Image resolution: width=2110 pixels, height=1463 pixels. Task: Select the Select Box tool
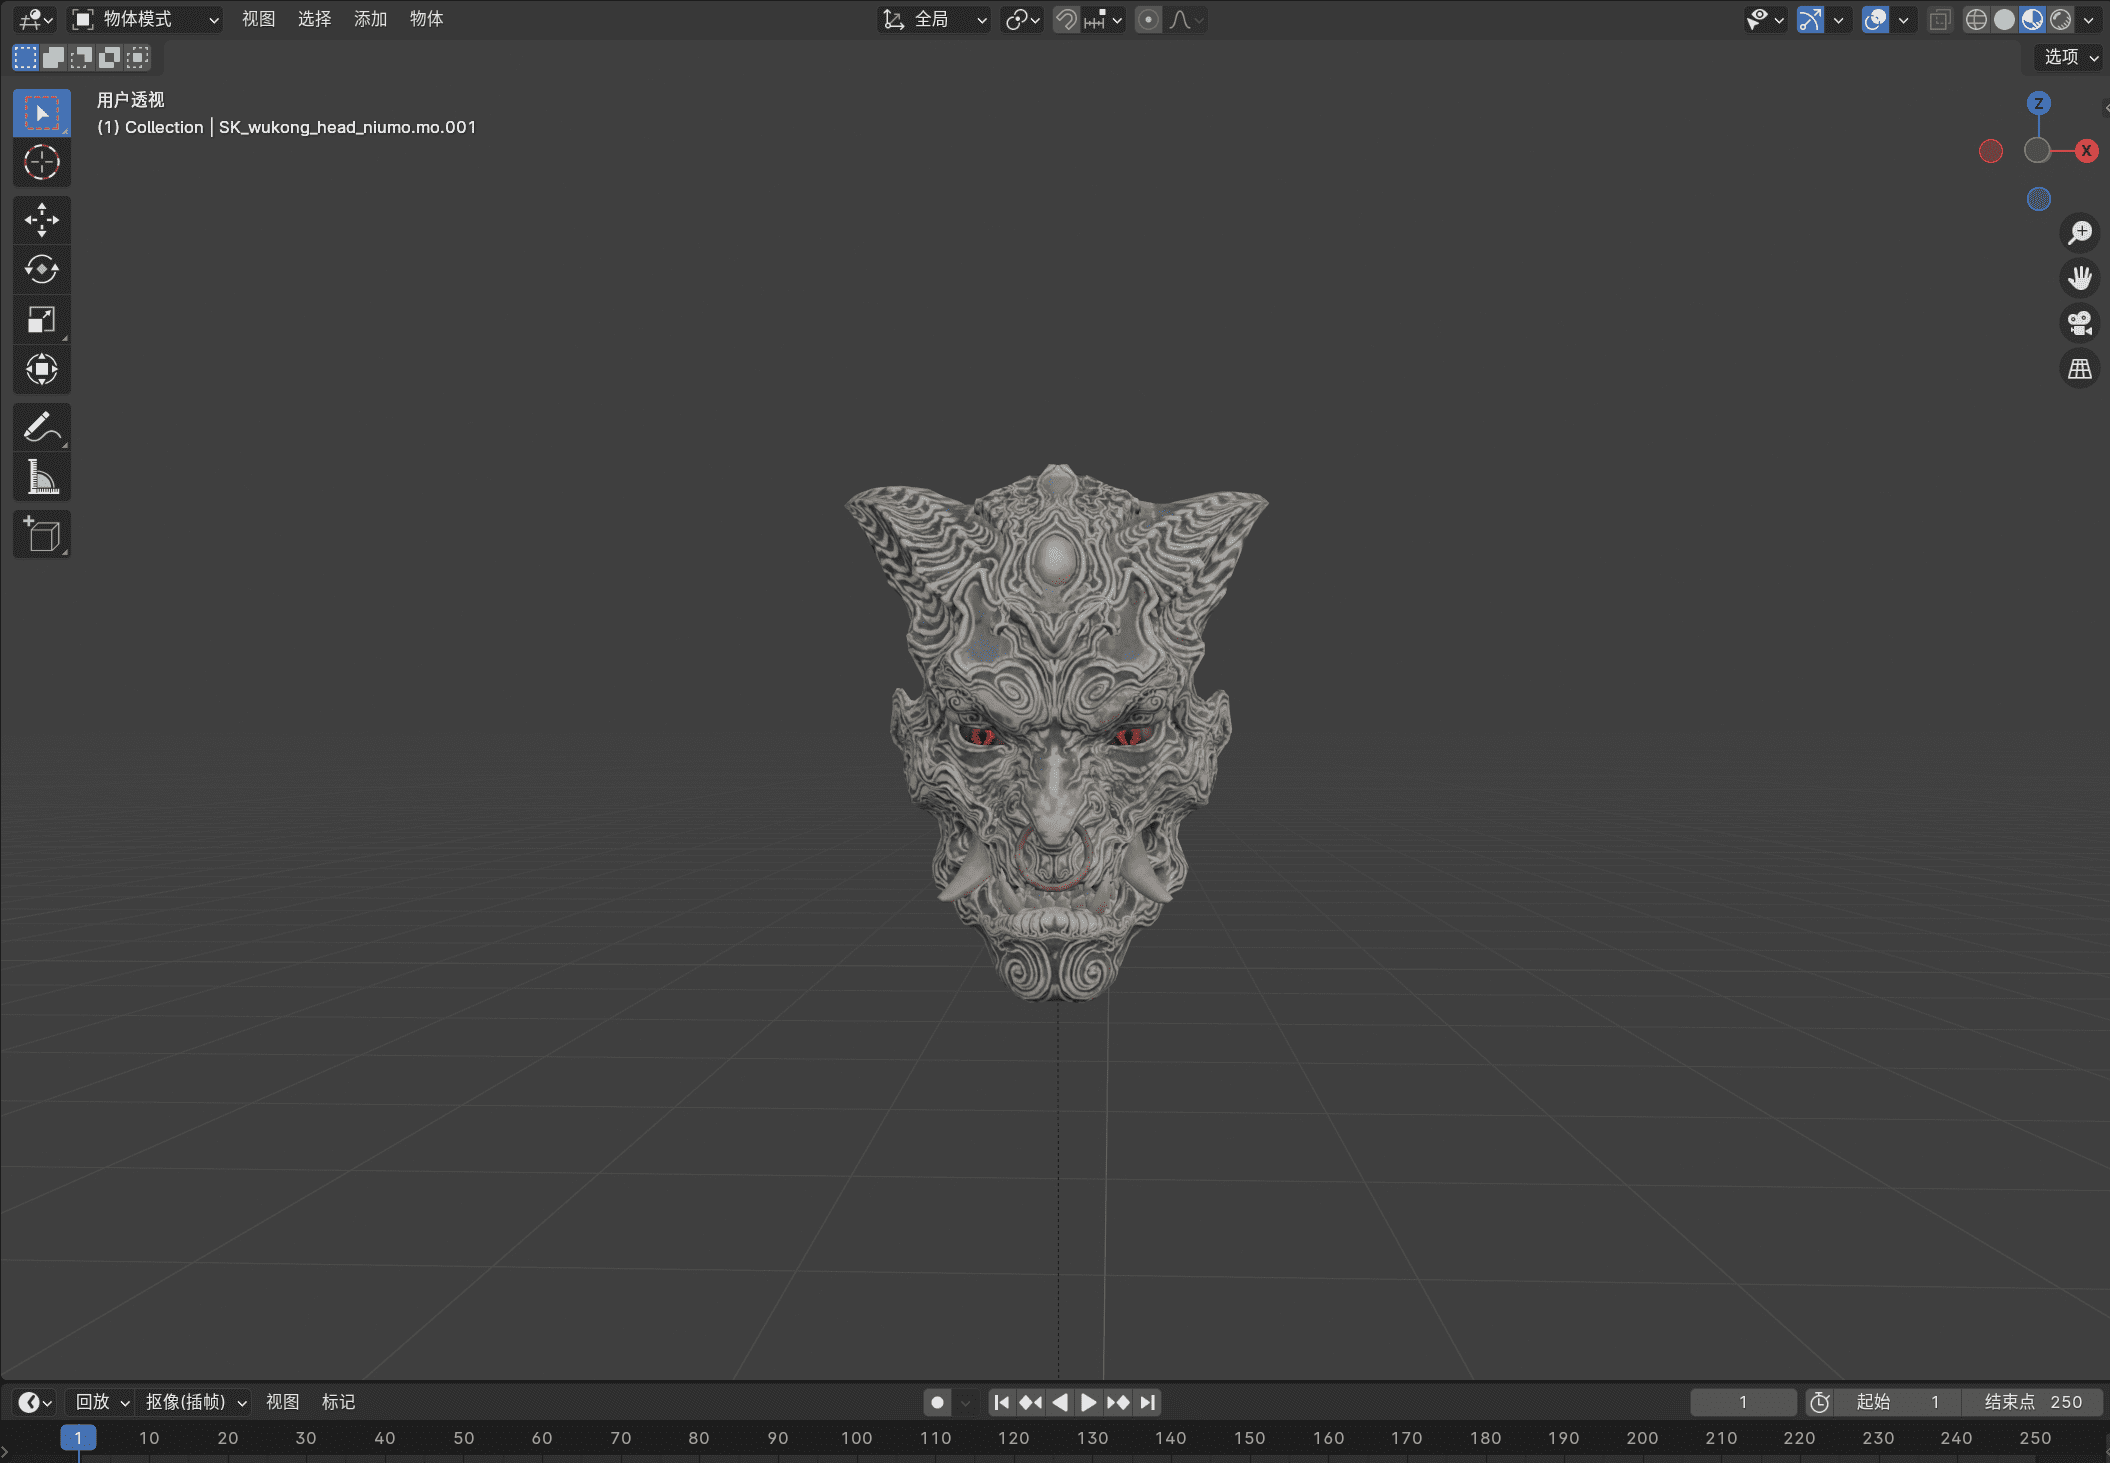coord(42,113)
